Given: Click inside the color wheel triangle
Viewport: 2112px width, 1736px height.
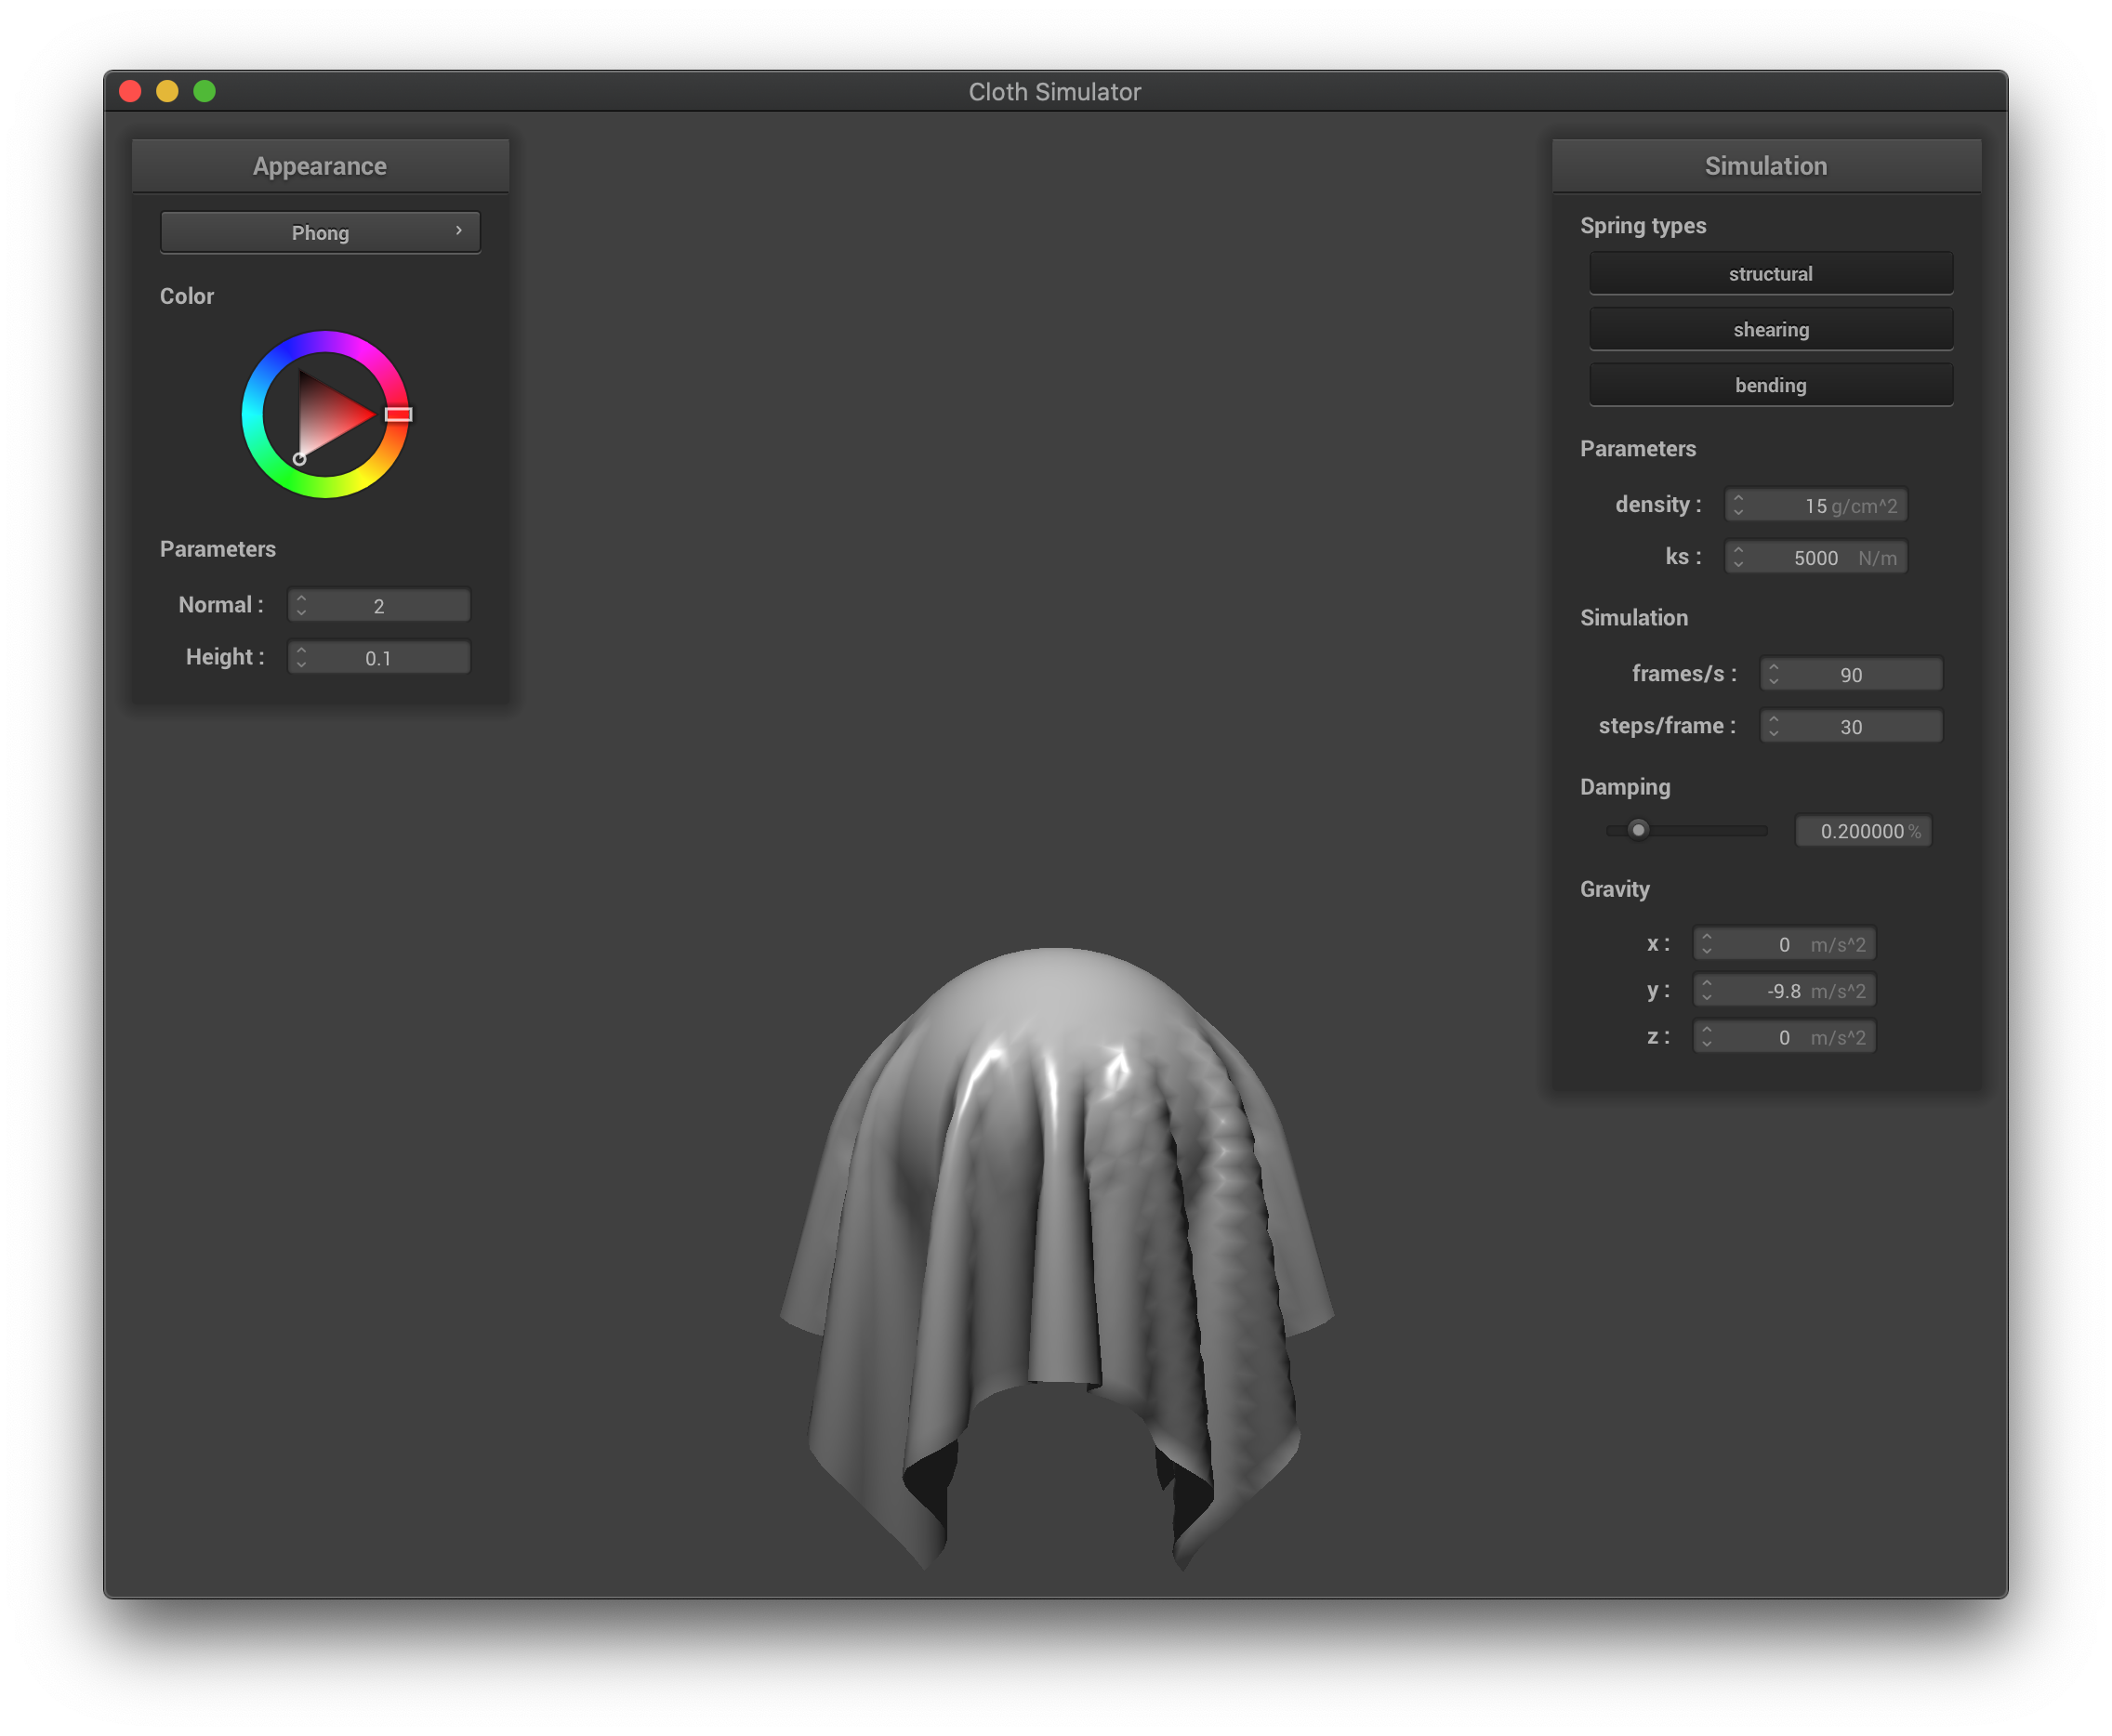Looking at the screenshot, I should (325, 415).
